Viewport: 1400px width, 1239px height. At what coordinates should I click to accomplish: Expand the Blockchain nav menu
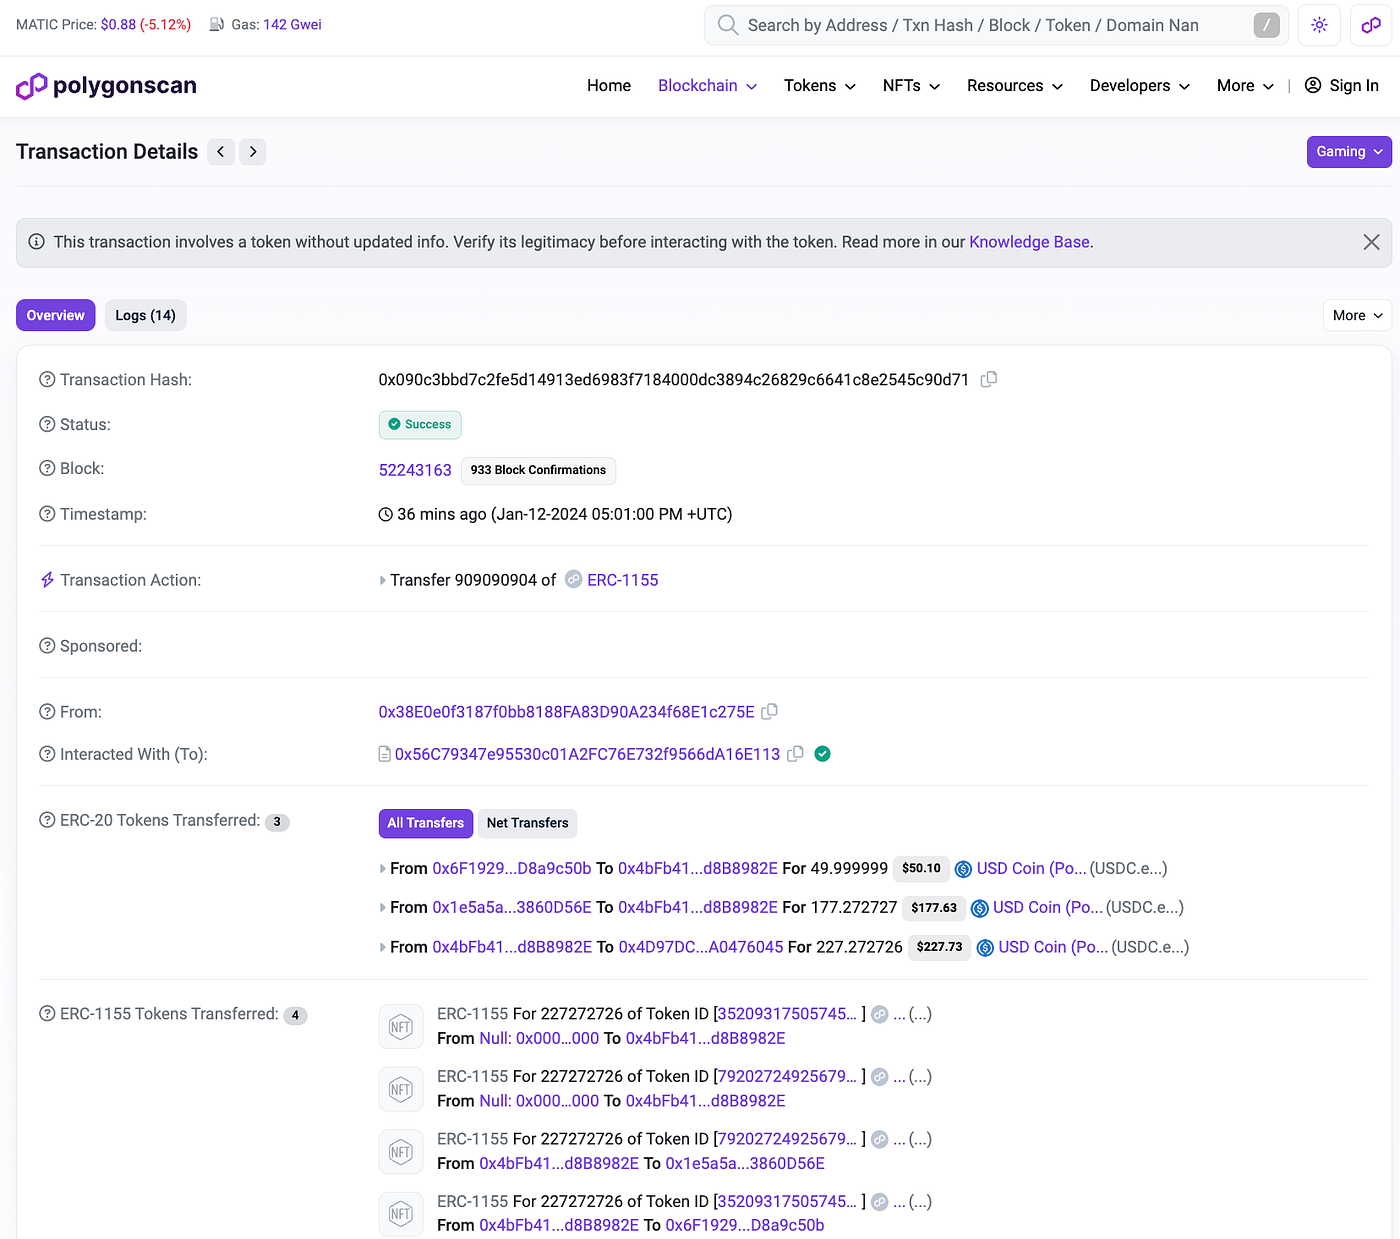[x=707, y=86]
